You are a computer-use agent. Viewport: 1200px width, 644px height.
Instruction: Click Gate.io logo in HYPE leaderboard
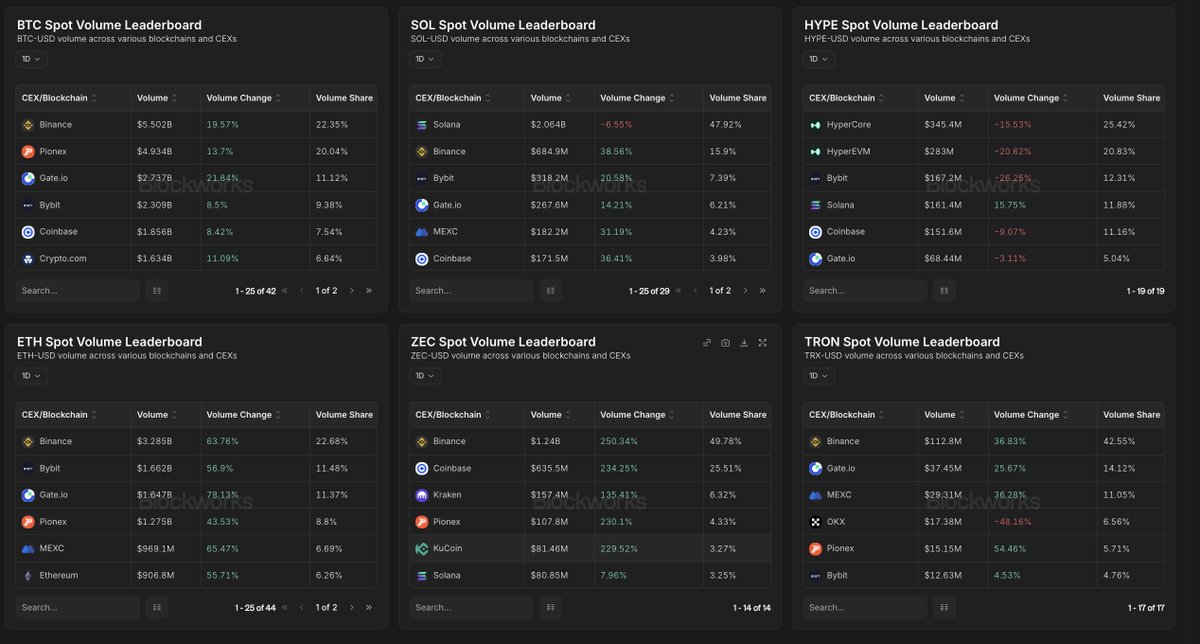[x=815, y=259]
